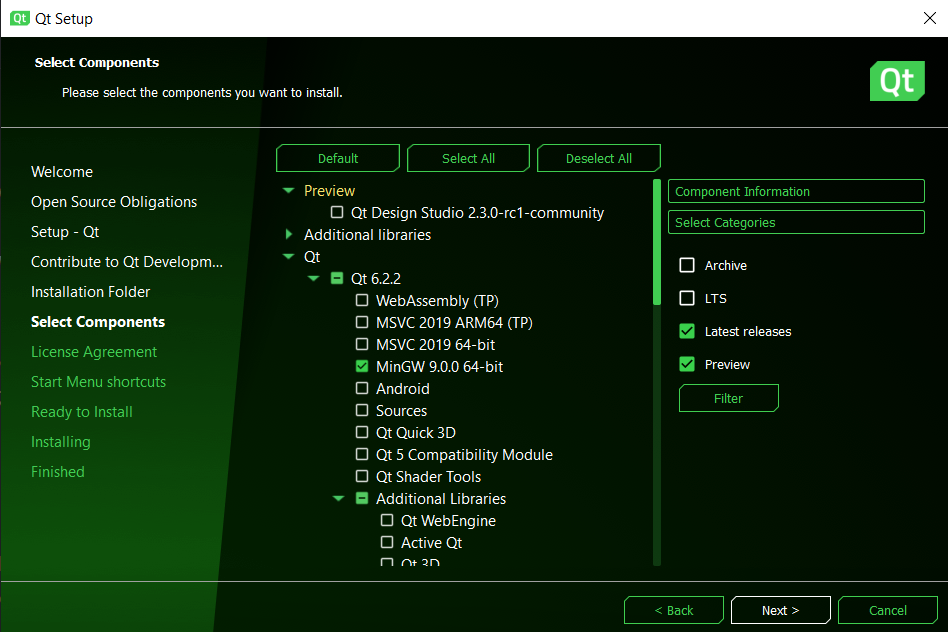Toggle Additional Libraries partial checkbox under Qt 6.2.2
Screen dimensions: 948x632
362,498
